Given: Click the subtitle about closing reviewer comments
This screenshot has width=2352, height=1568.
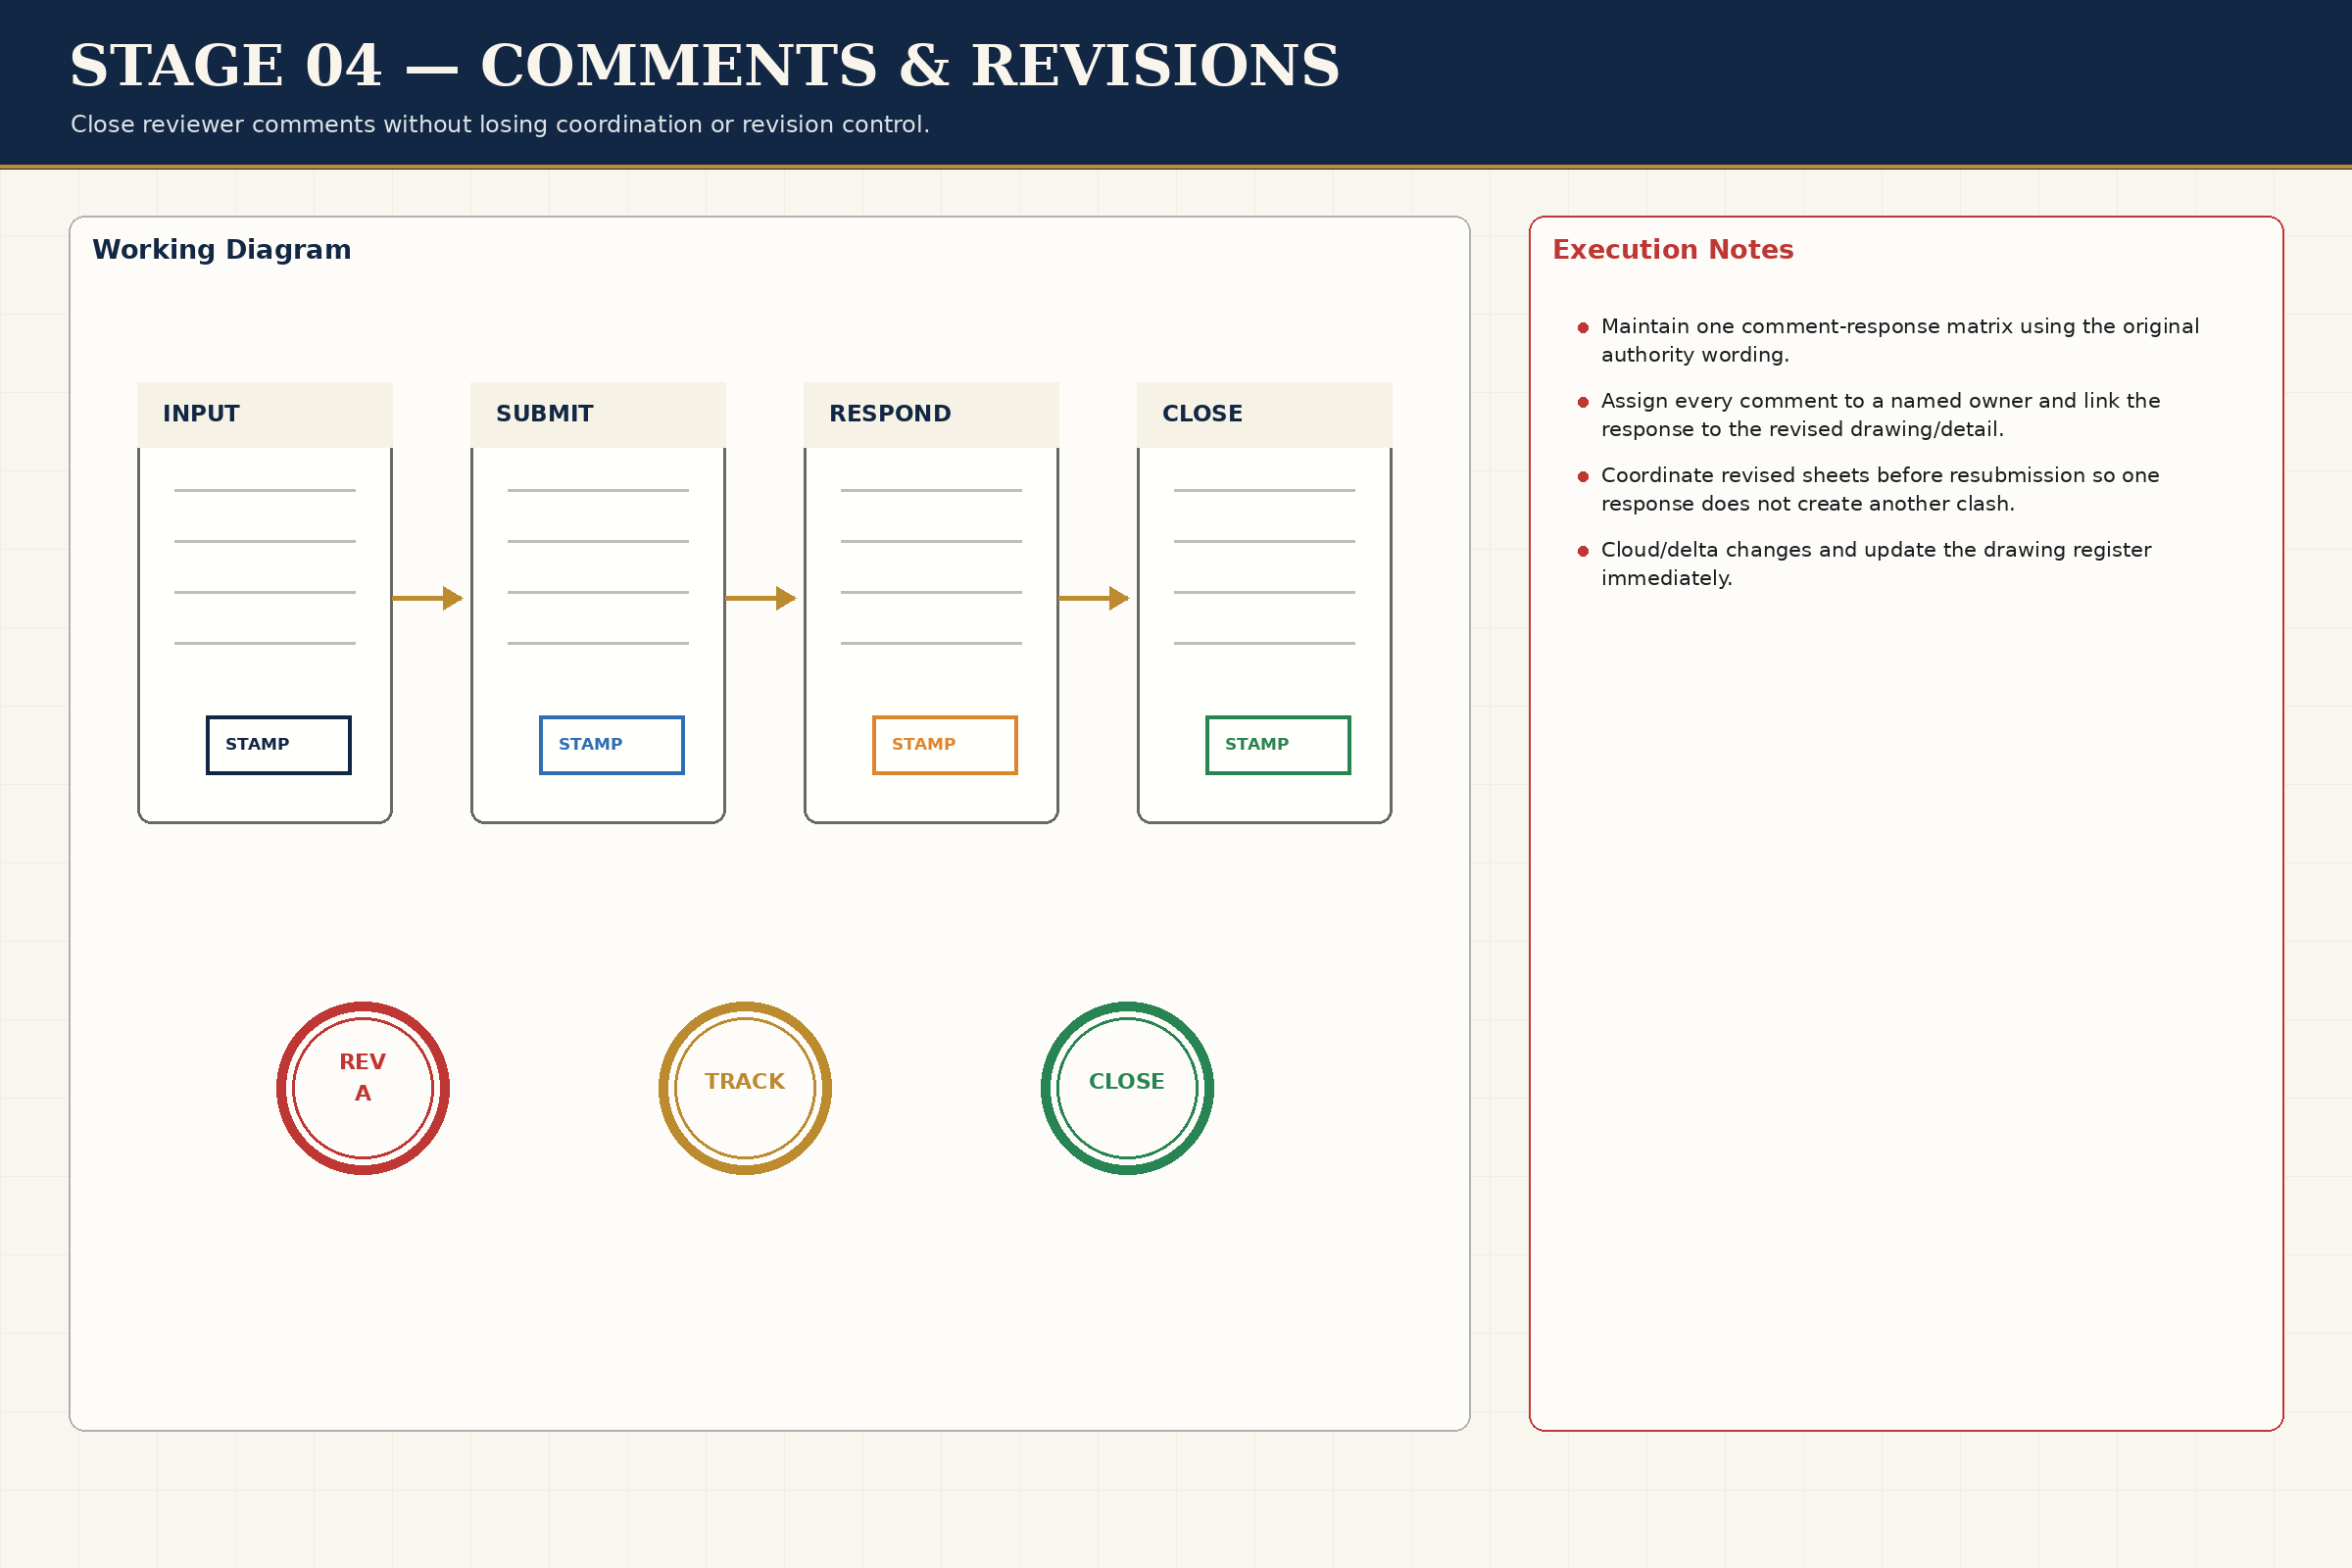Looking at the screenshot, I should pos(500,125).
